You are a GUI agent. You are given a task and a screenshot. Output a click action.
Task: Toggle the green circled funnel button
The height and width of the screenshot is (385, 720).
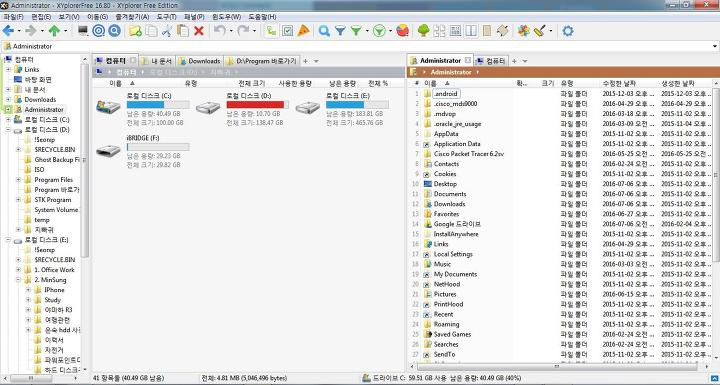pyautogui.click(x=379, y=31)
